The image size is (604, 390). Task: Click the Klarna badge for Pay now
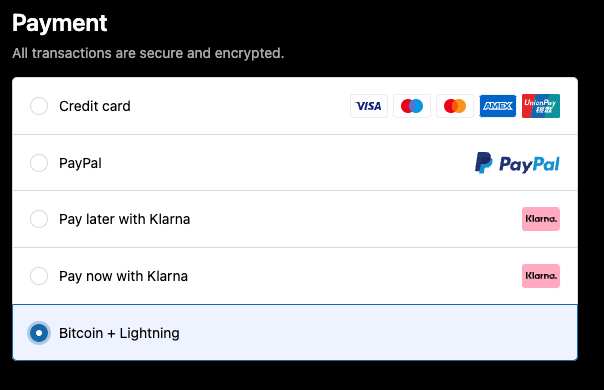(x=541, y=276)
